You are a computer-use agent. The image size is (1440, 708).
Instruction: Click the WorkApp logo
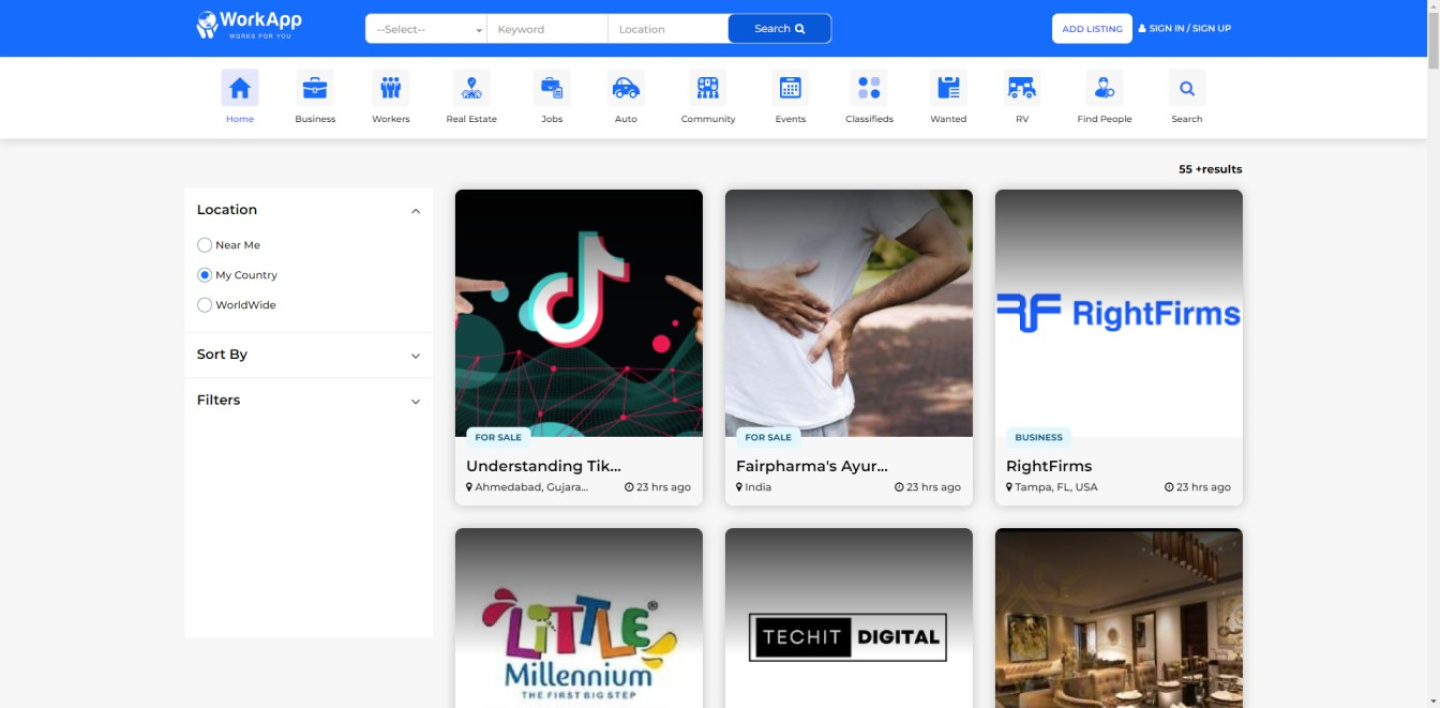tap(249, 25)
